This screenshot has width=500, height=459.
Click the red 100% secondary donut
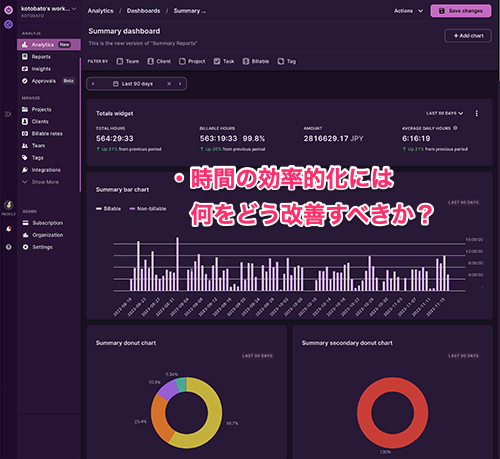pos(364,413)
